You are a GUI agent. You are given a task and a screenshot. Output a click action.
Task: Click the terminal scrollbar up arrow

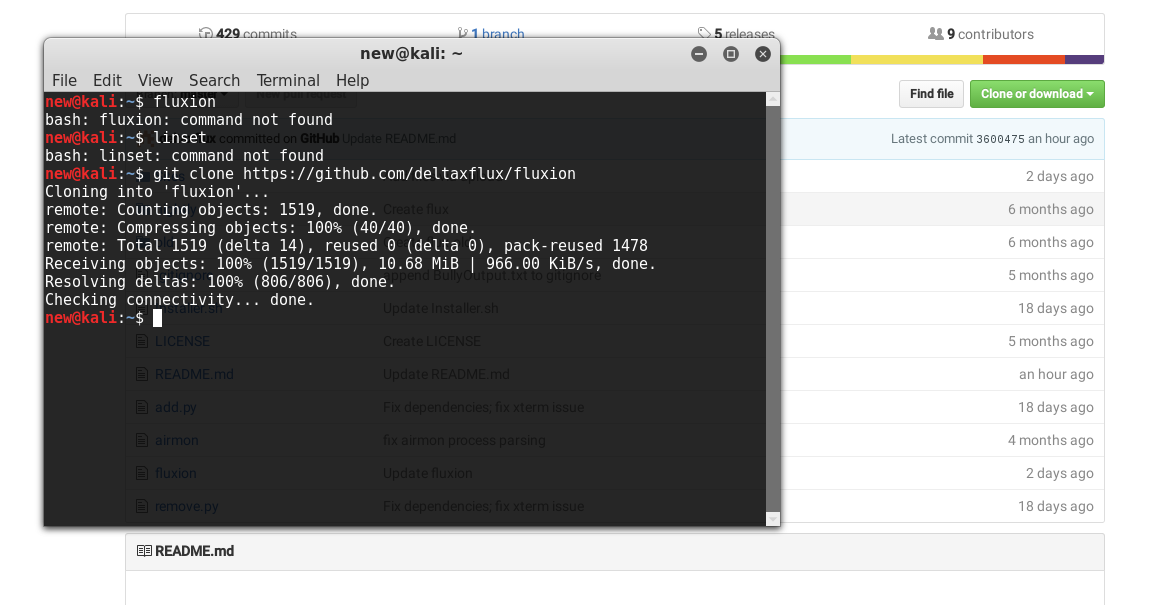(773, 99)
